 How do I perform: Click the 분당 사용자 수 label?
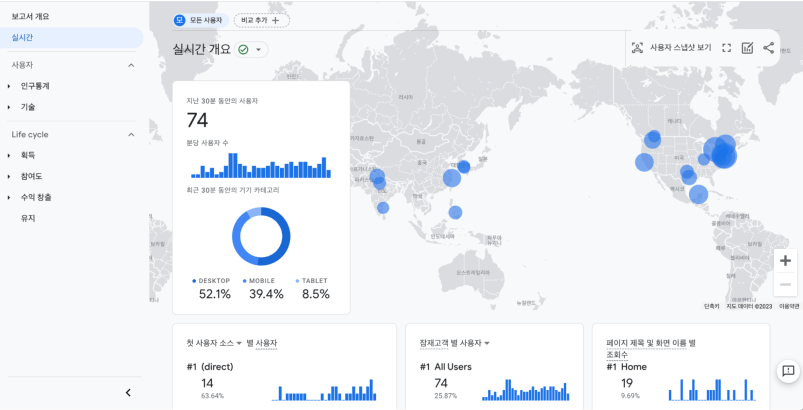pos(207,142)
